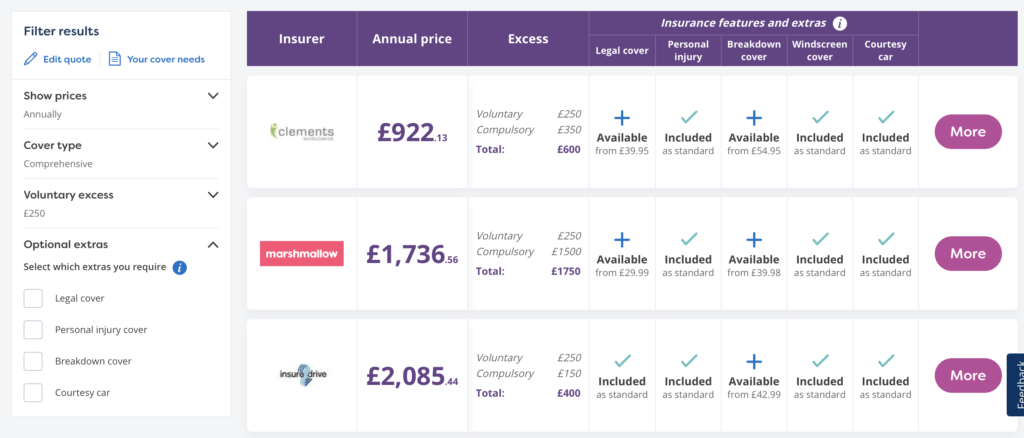The image size is (1024, 438).
Task: Enable the Personal injury cover checkbox
Action: pos(33,330)
